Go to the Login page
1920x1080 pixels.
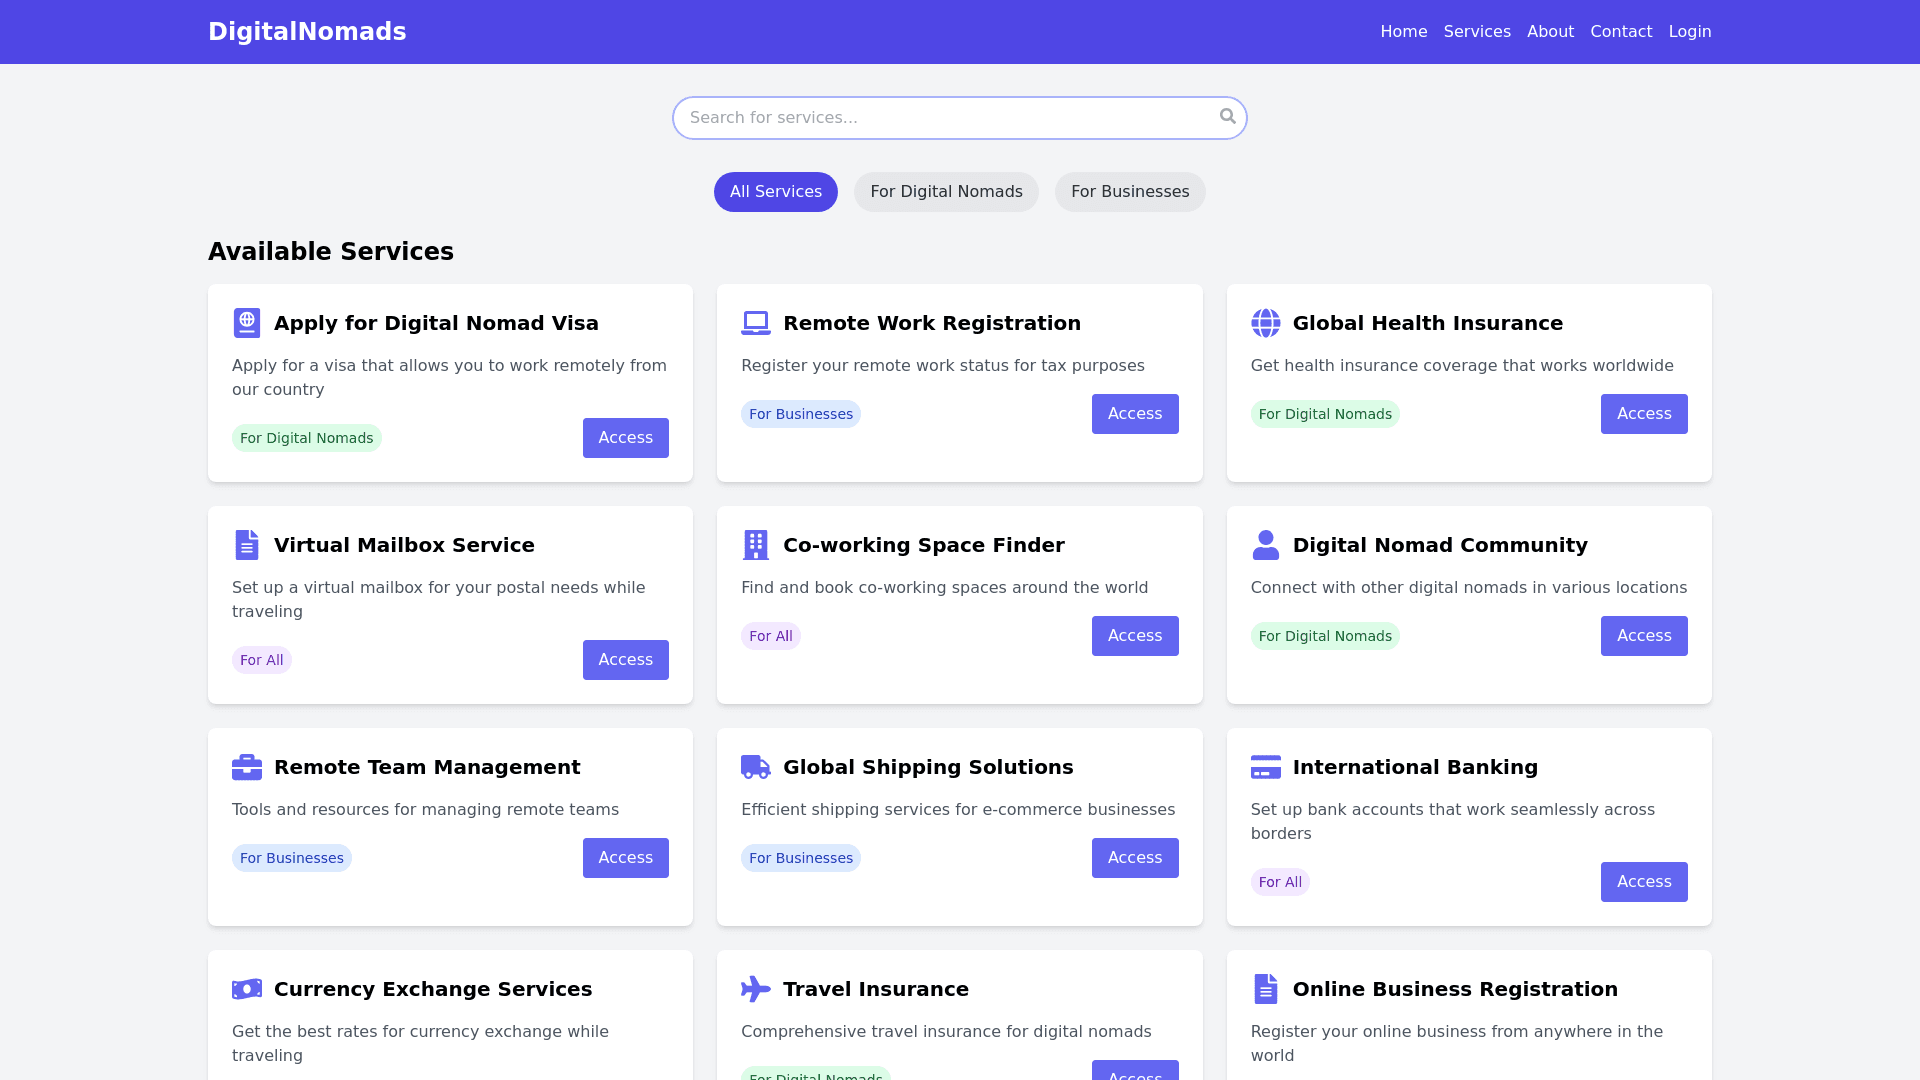pyautogui.click(x=1689, y=32)
